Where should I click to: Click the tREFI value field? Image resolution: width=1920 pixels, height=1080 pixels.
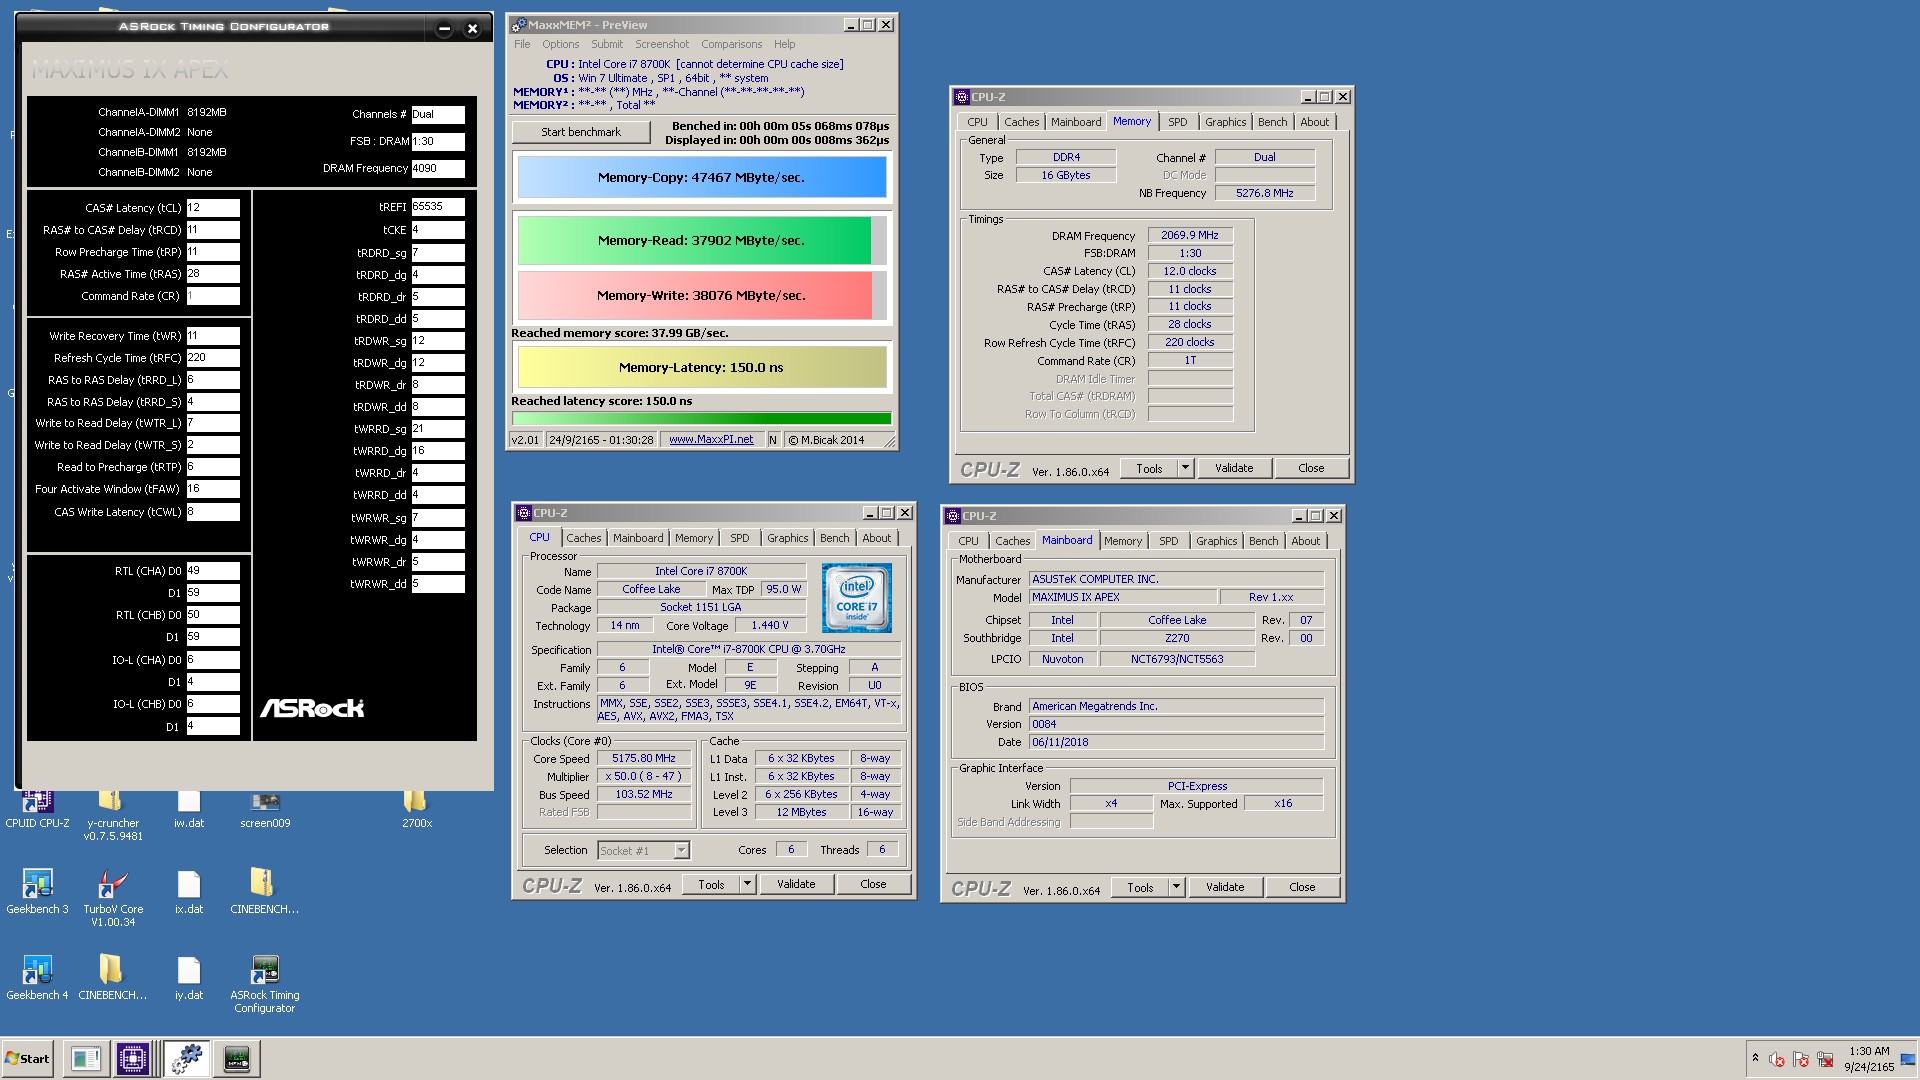tap(438, 207)
